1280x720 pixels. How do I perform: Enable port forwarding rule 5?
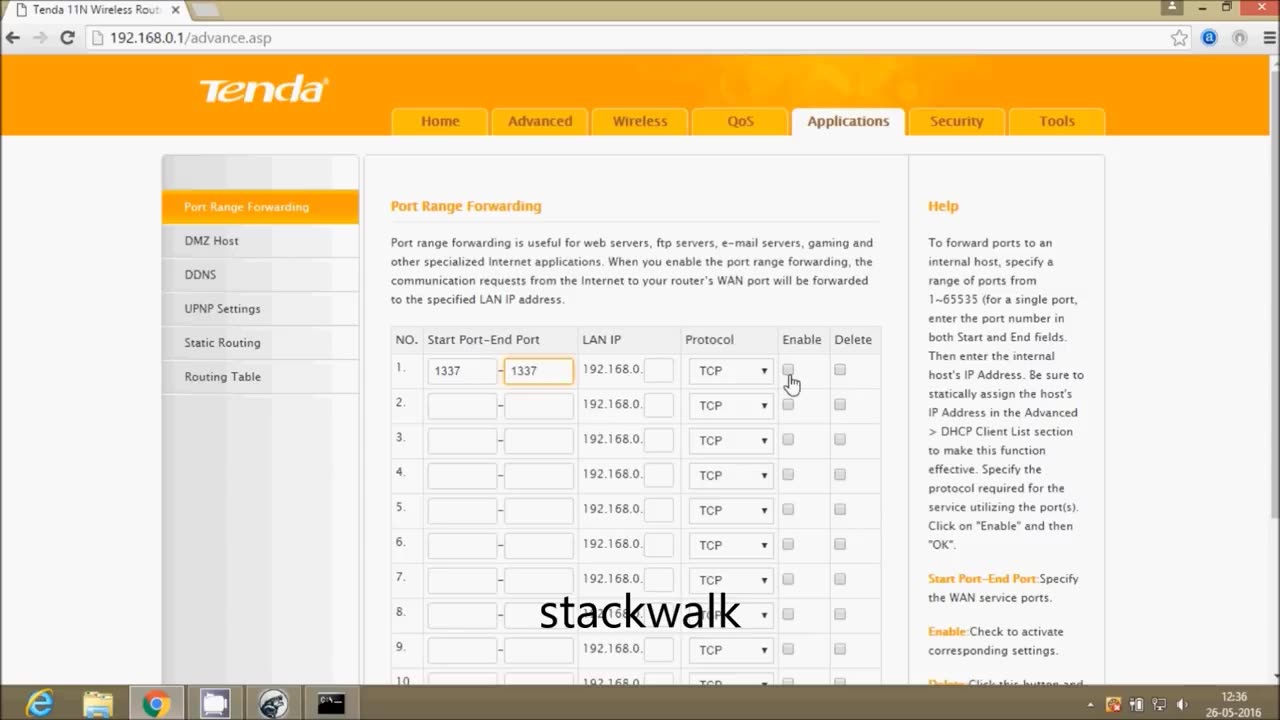(x=788, y=510)
